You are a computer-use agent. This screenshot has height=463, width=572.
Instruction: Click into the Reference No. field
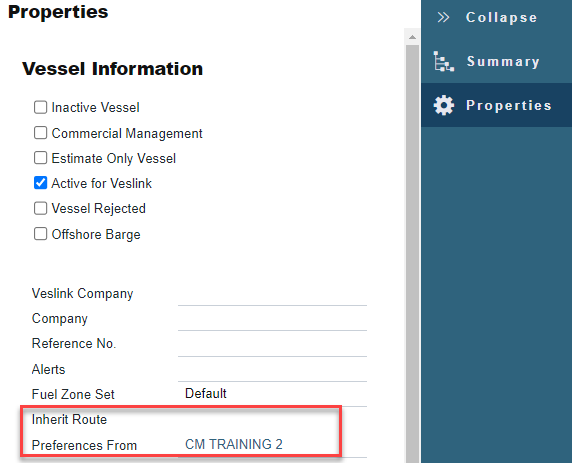click(272, 344)
